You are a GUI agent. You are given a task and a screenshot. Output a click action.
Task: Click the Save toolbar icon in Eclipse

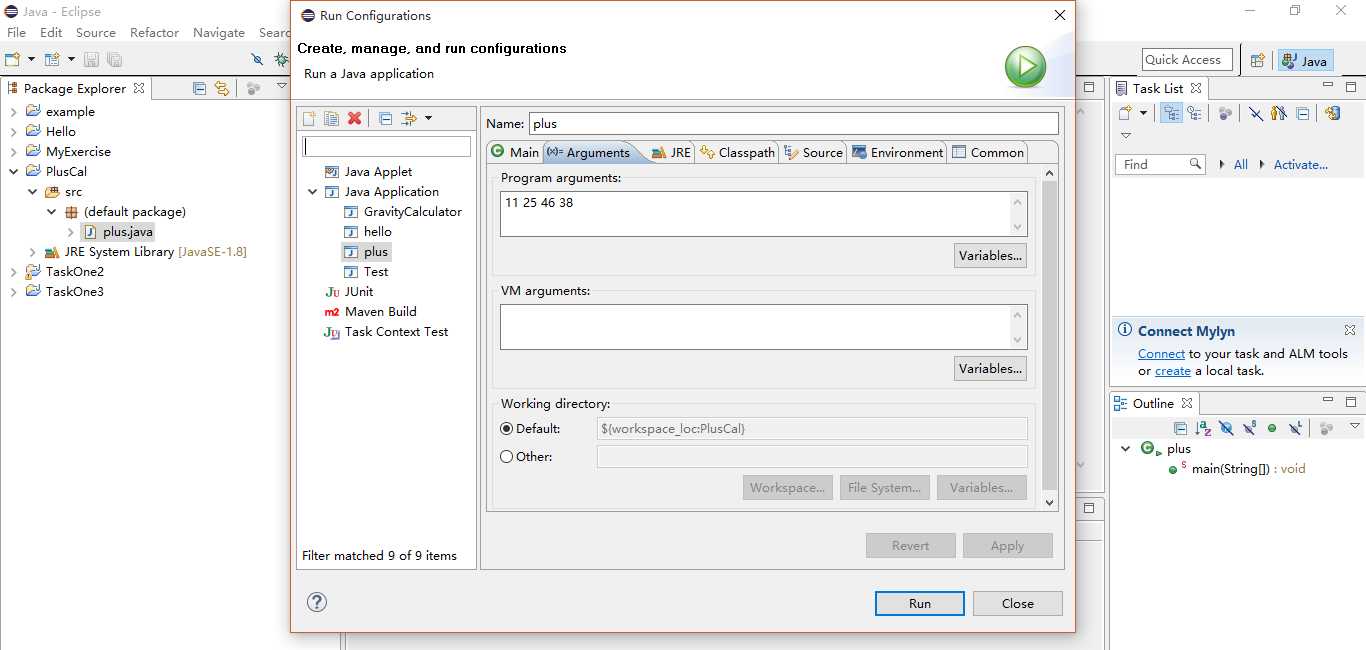[x=91, y=60]
